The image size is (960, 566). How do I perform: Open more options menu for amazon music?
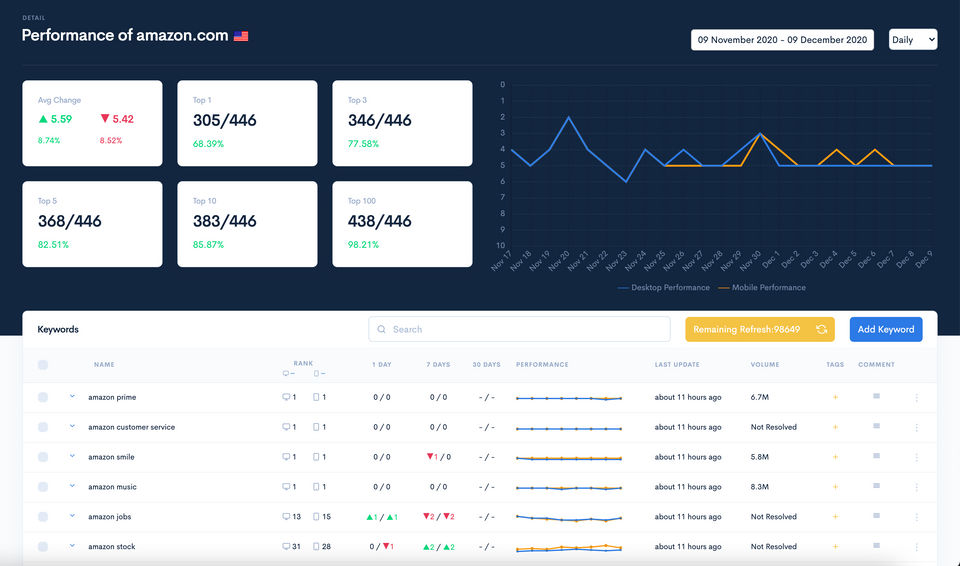click(917, 488)
